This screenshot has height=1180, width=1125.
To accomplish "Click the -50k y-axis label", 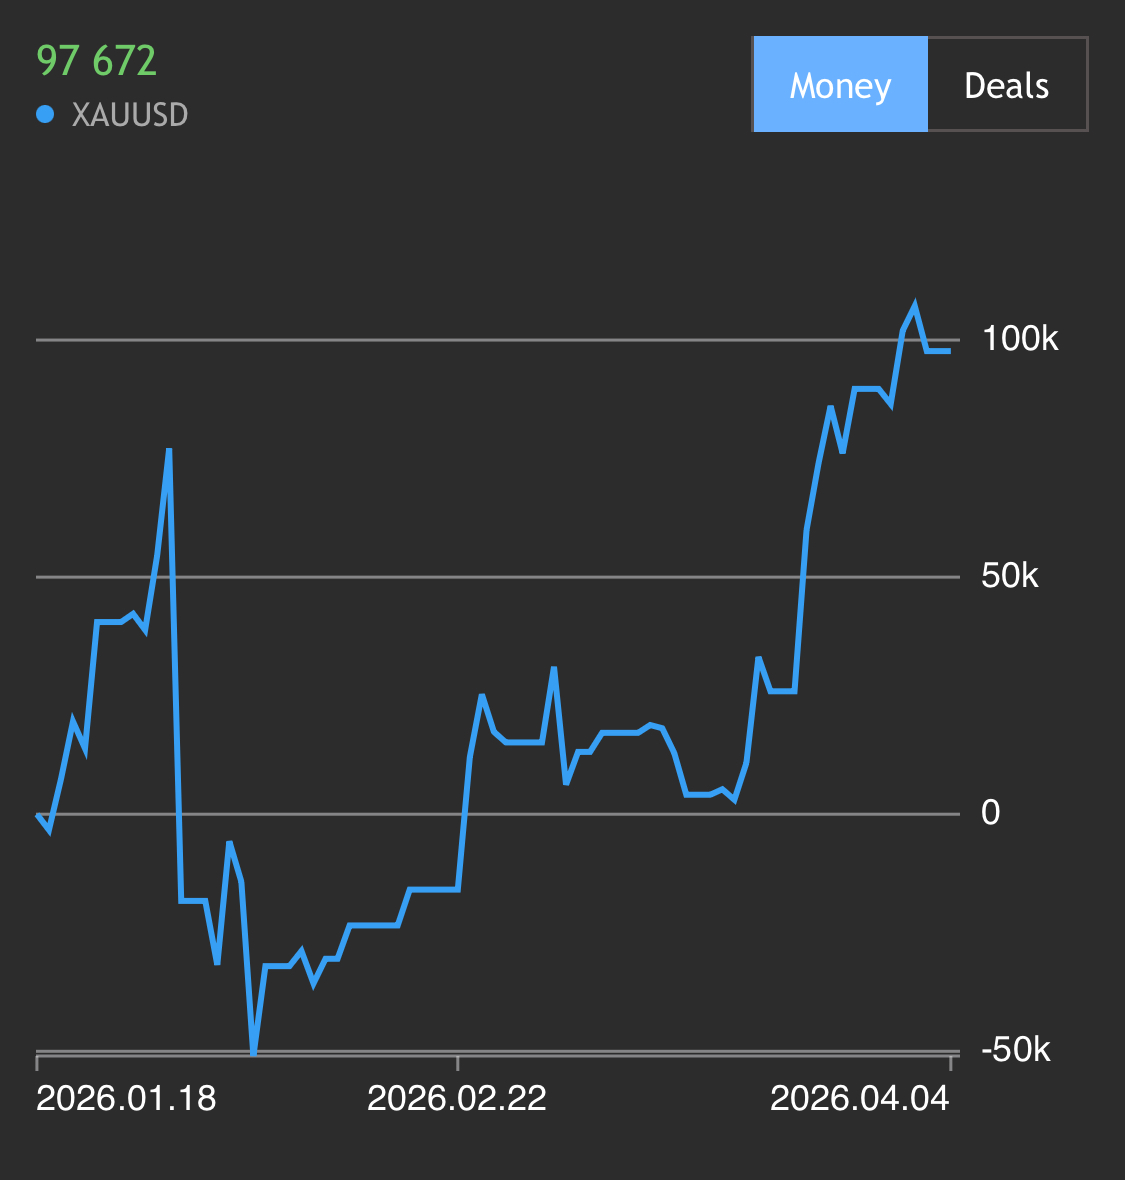I will [1015, 1050].
